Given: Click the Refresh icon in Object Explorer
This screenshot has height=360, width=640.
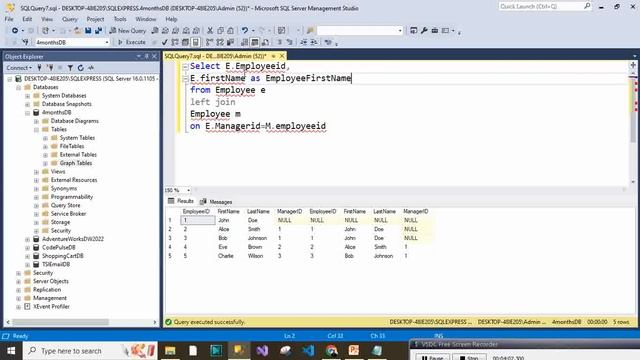Looking at the screenshot, I should [80, 68].
